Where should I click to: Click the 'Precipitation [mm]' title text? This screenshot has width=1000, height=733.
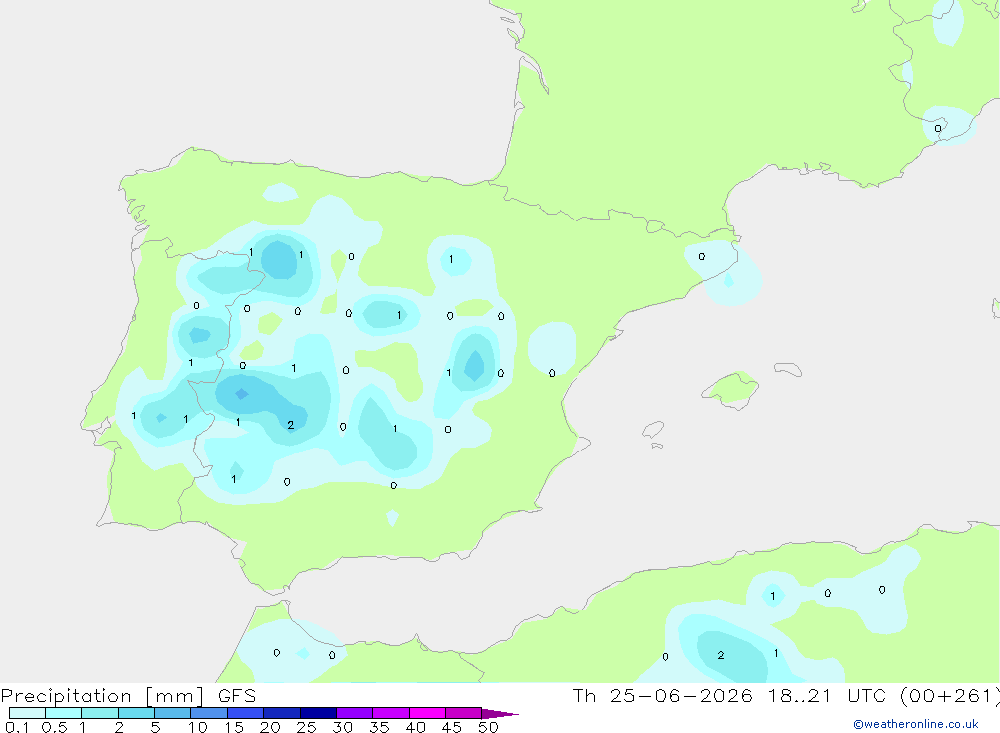(x=102, y=696)
